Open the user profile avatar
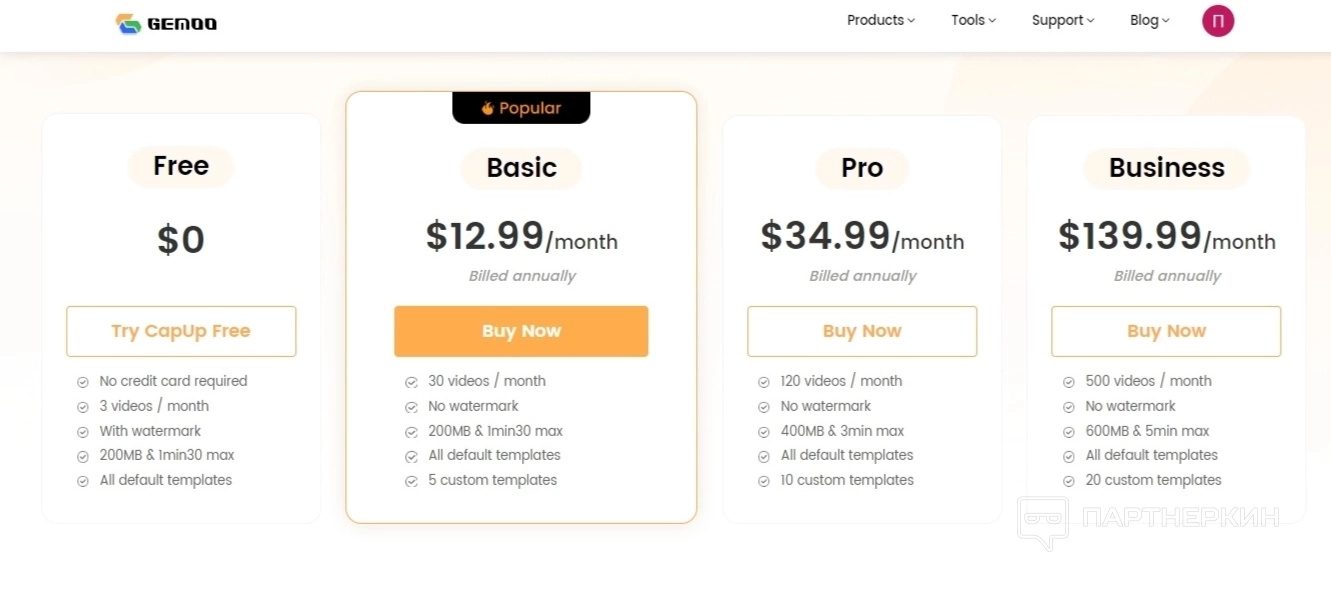 1218,21
